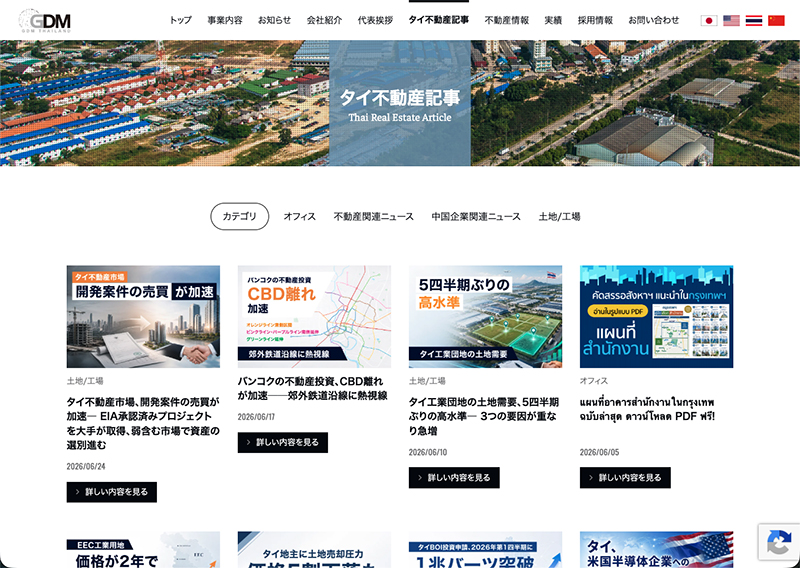The width and height of the screenshot is (800, 568).
Task: Click the title バンコクの不動産投資、CBD離れが加速
Action: tap(312, 388)
